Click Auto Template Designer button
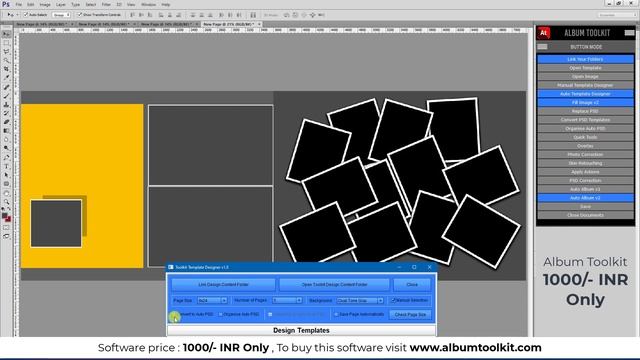Viewport: 640px width, 360px height. click(x=585, y=94)
